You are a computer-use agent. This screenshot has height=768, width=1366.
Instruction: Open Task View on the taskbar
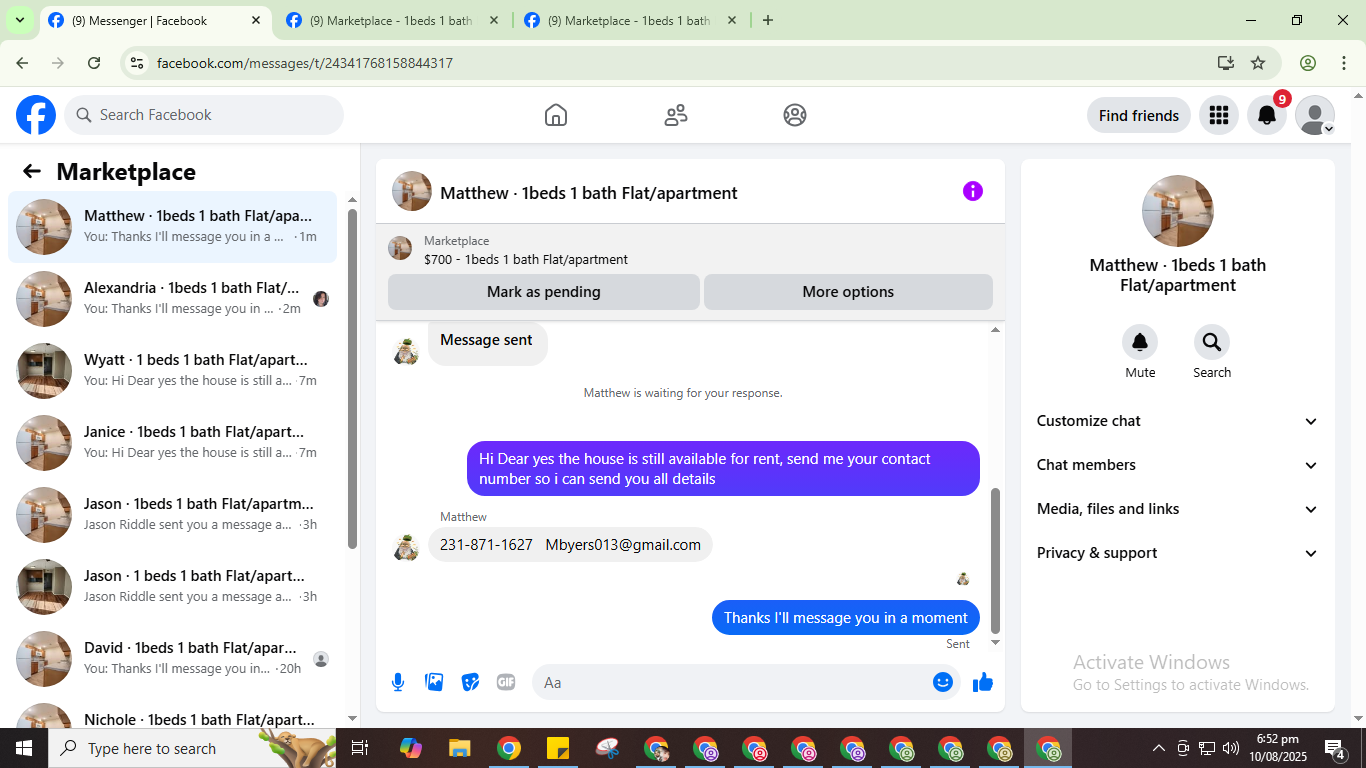click(360, 748)
